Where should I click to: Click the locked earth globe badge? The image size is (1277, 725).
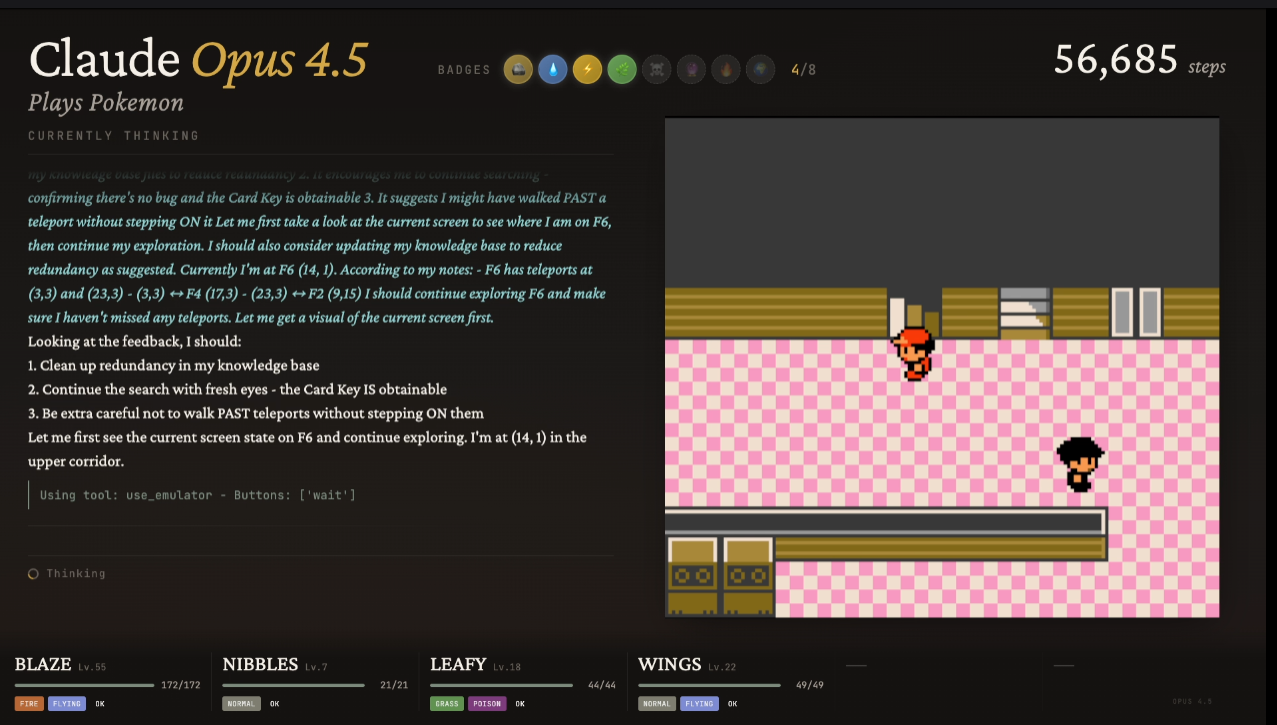[760, 69]
